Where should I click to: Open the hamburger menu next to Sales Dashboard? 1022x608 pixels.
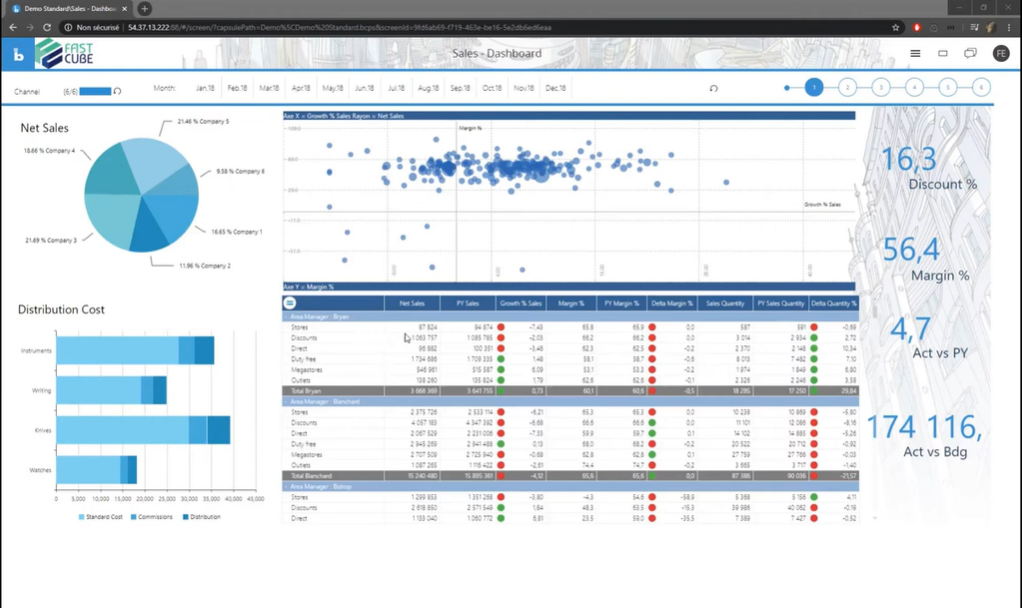tap(914, 53)
